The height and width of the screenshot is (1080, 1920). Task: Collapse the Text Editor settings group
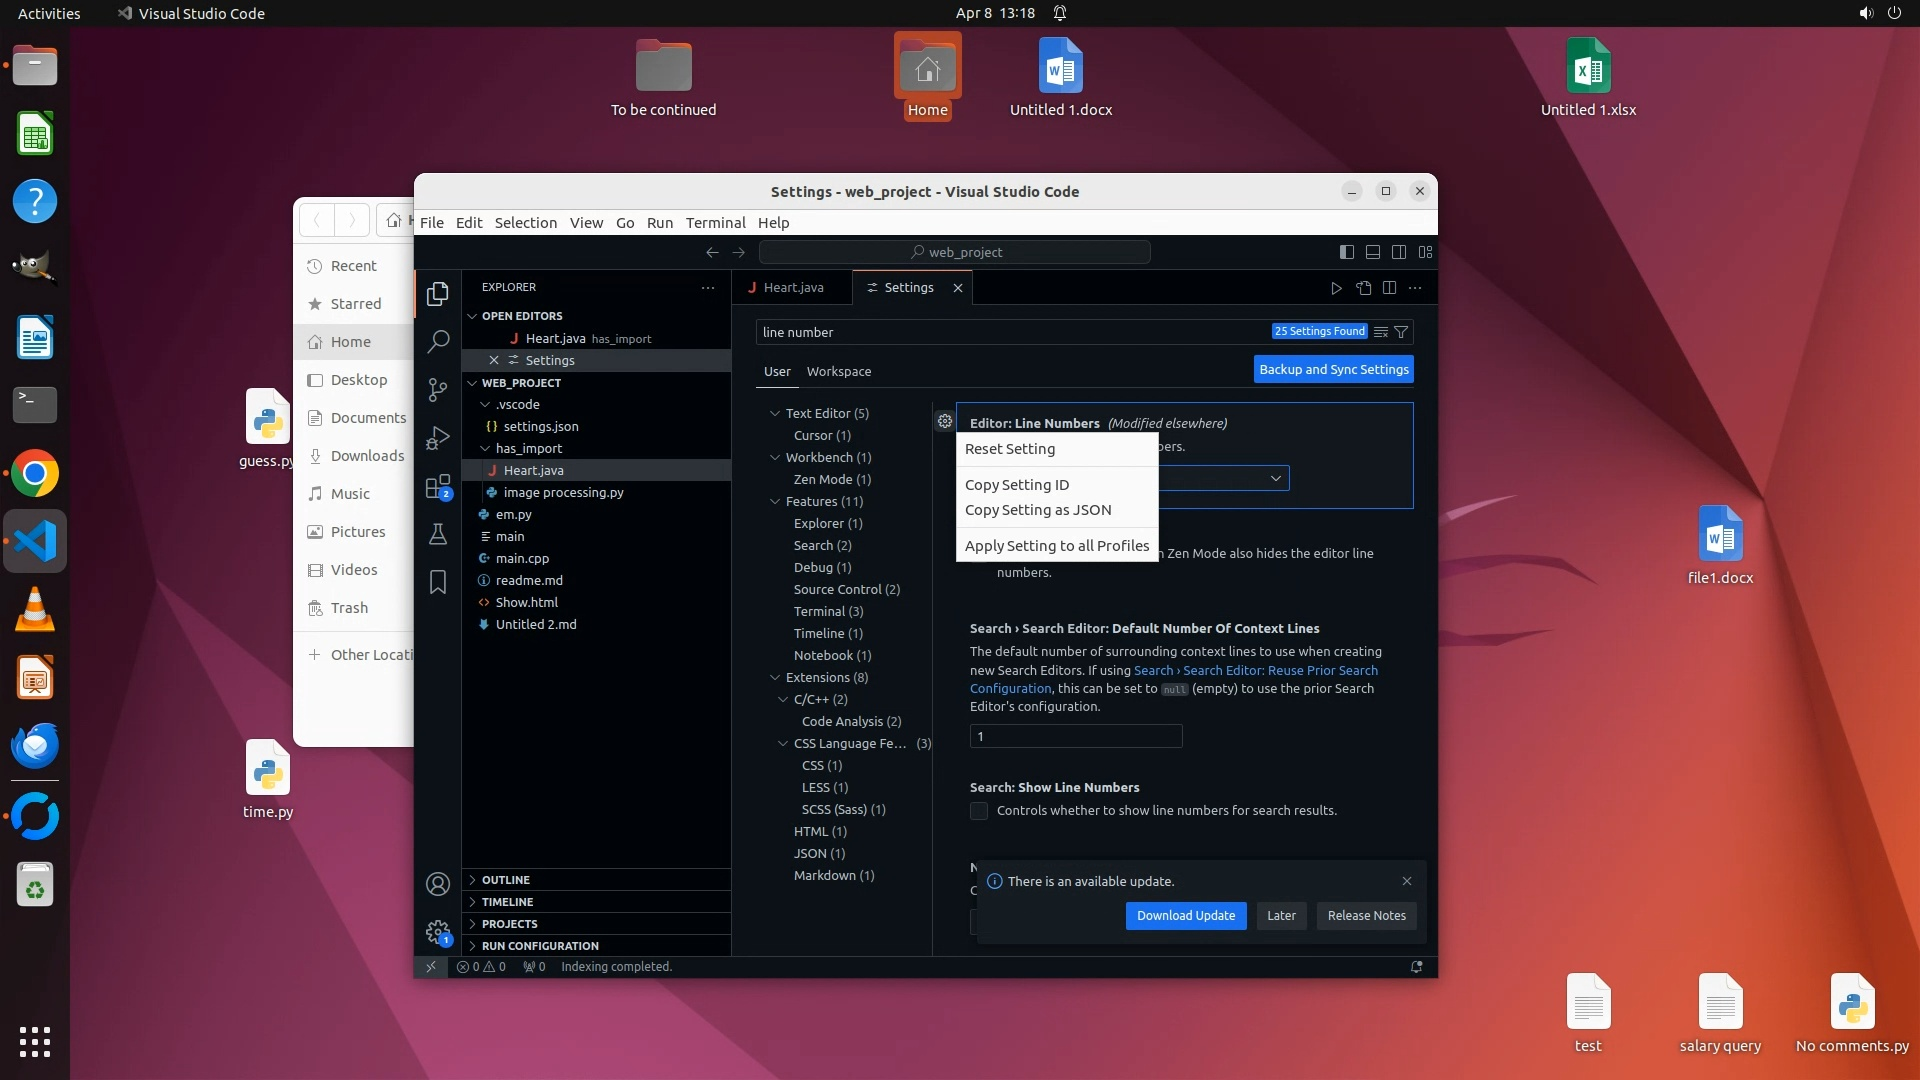click(775, 413)
